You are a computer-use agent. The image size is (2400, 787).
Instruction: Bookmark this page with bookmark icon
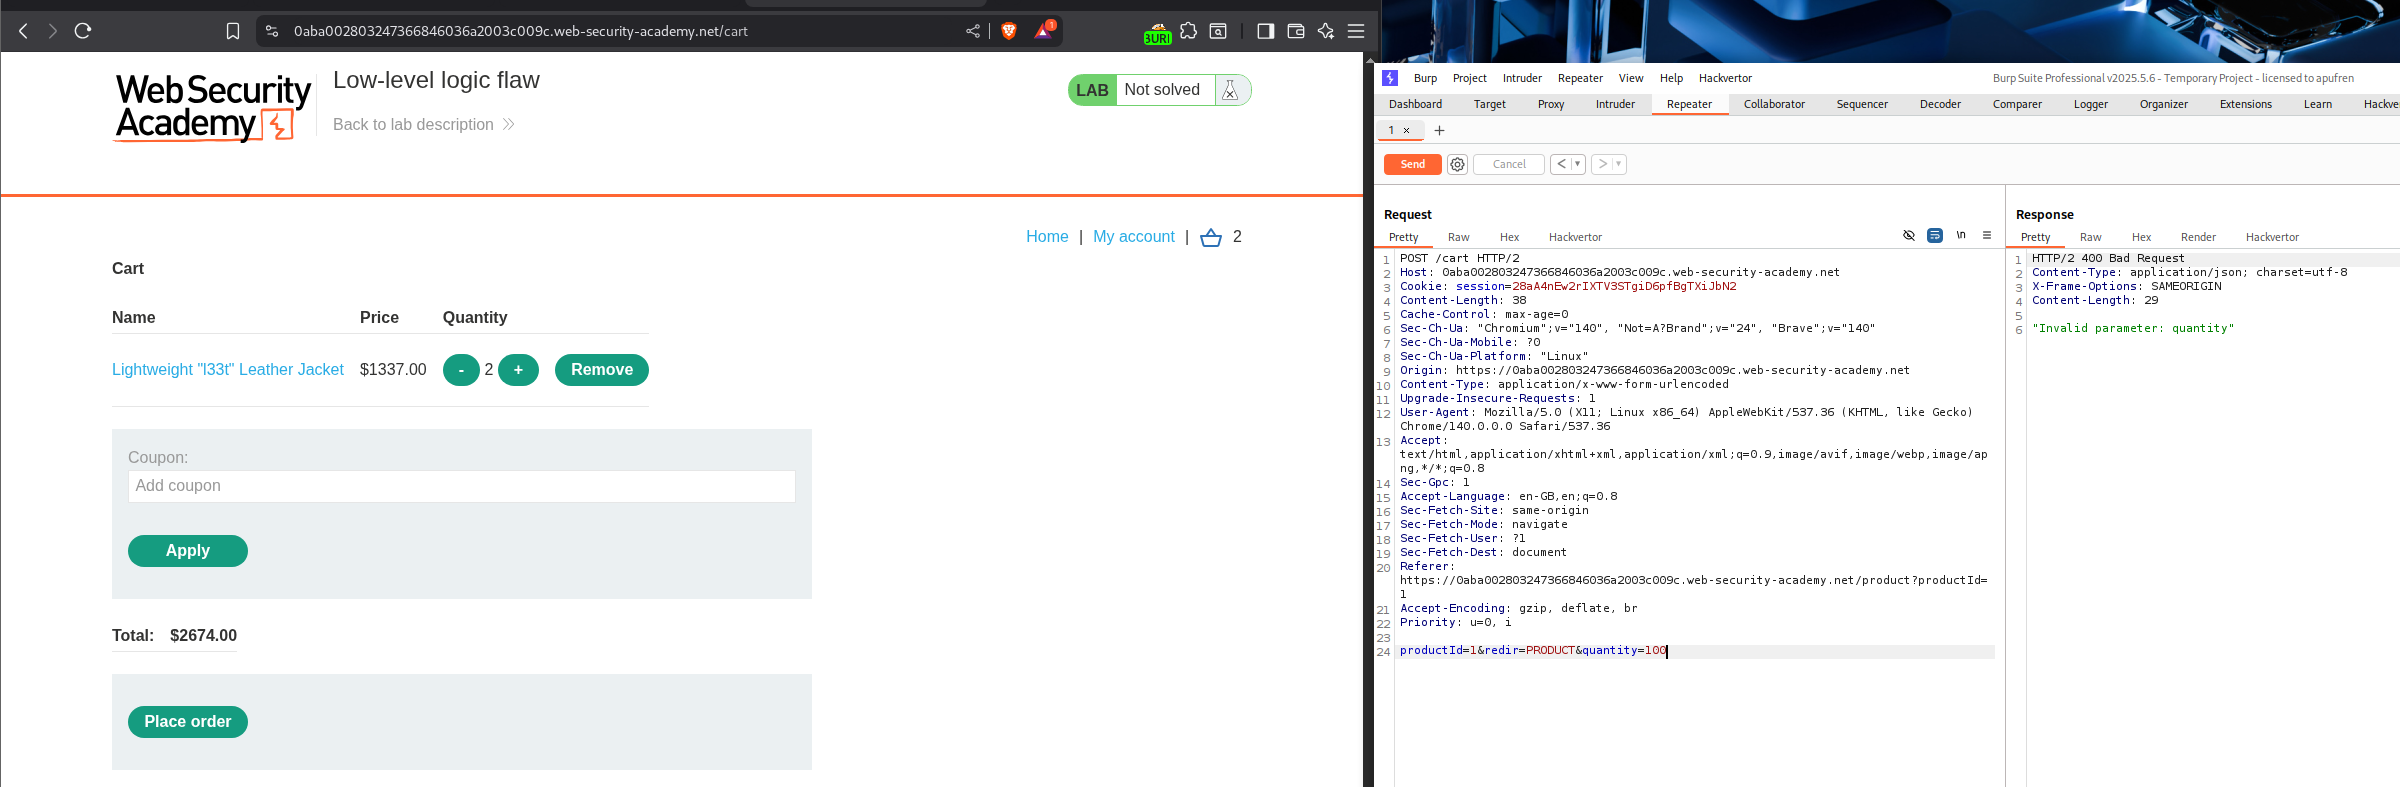pos(233,31)
